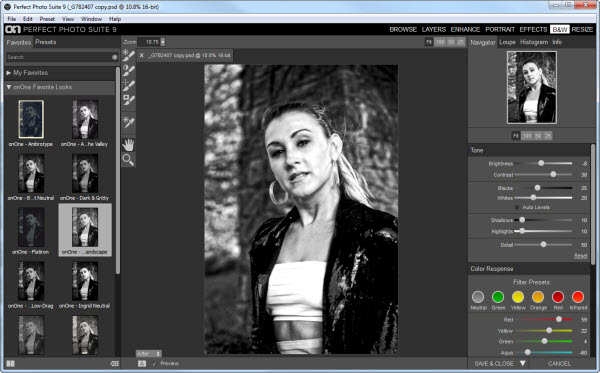The image size is (600, 373).
Task: Click Fit button under Navigator thumbnail
Action: click(x=516, y=136)
